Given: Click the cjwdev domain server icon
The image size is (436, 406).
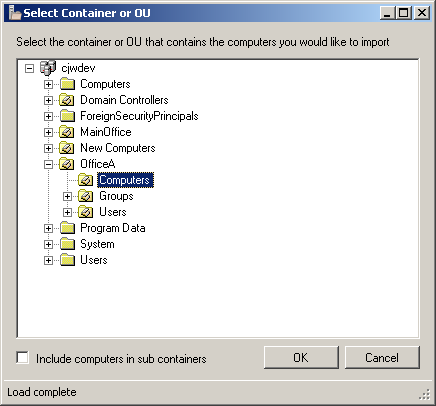Looking at the screenshot, I should [x=48, y=68].
